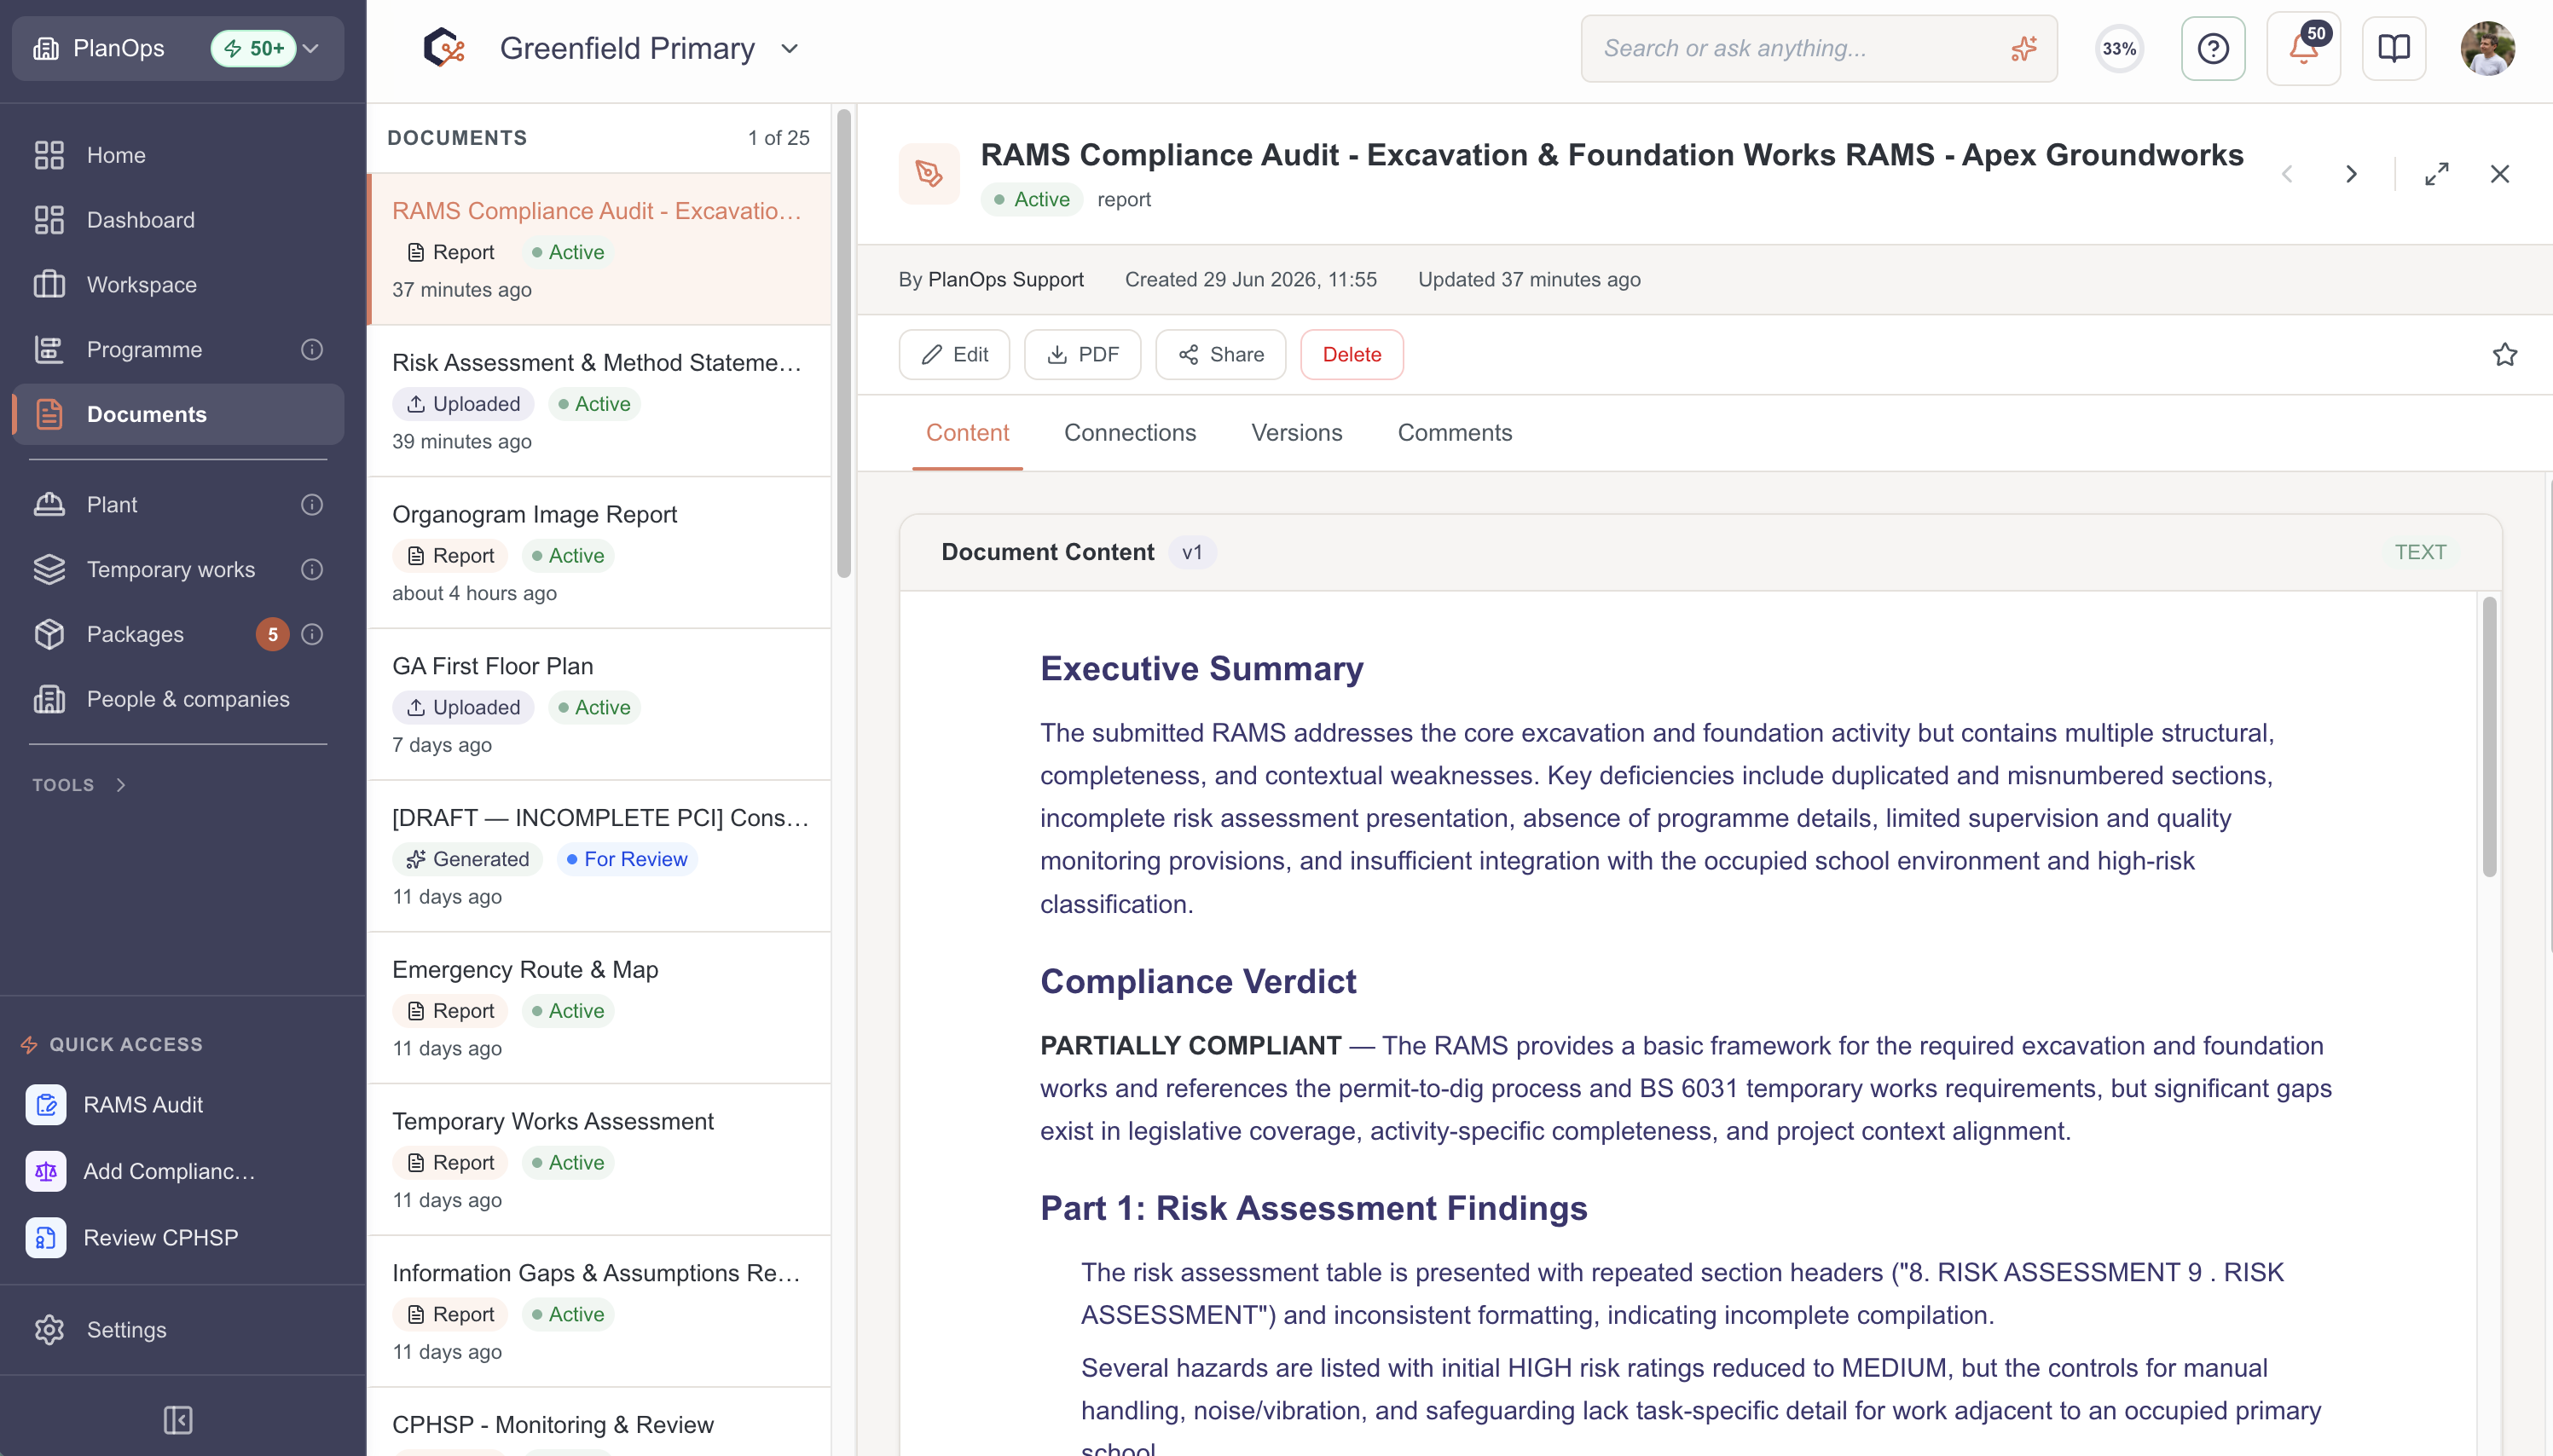Click the 33% progress indicator
The height and width of the screenshot is (1456, 2553).
[2118, 48]
